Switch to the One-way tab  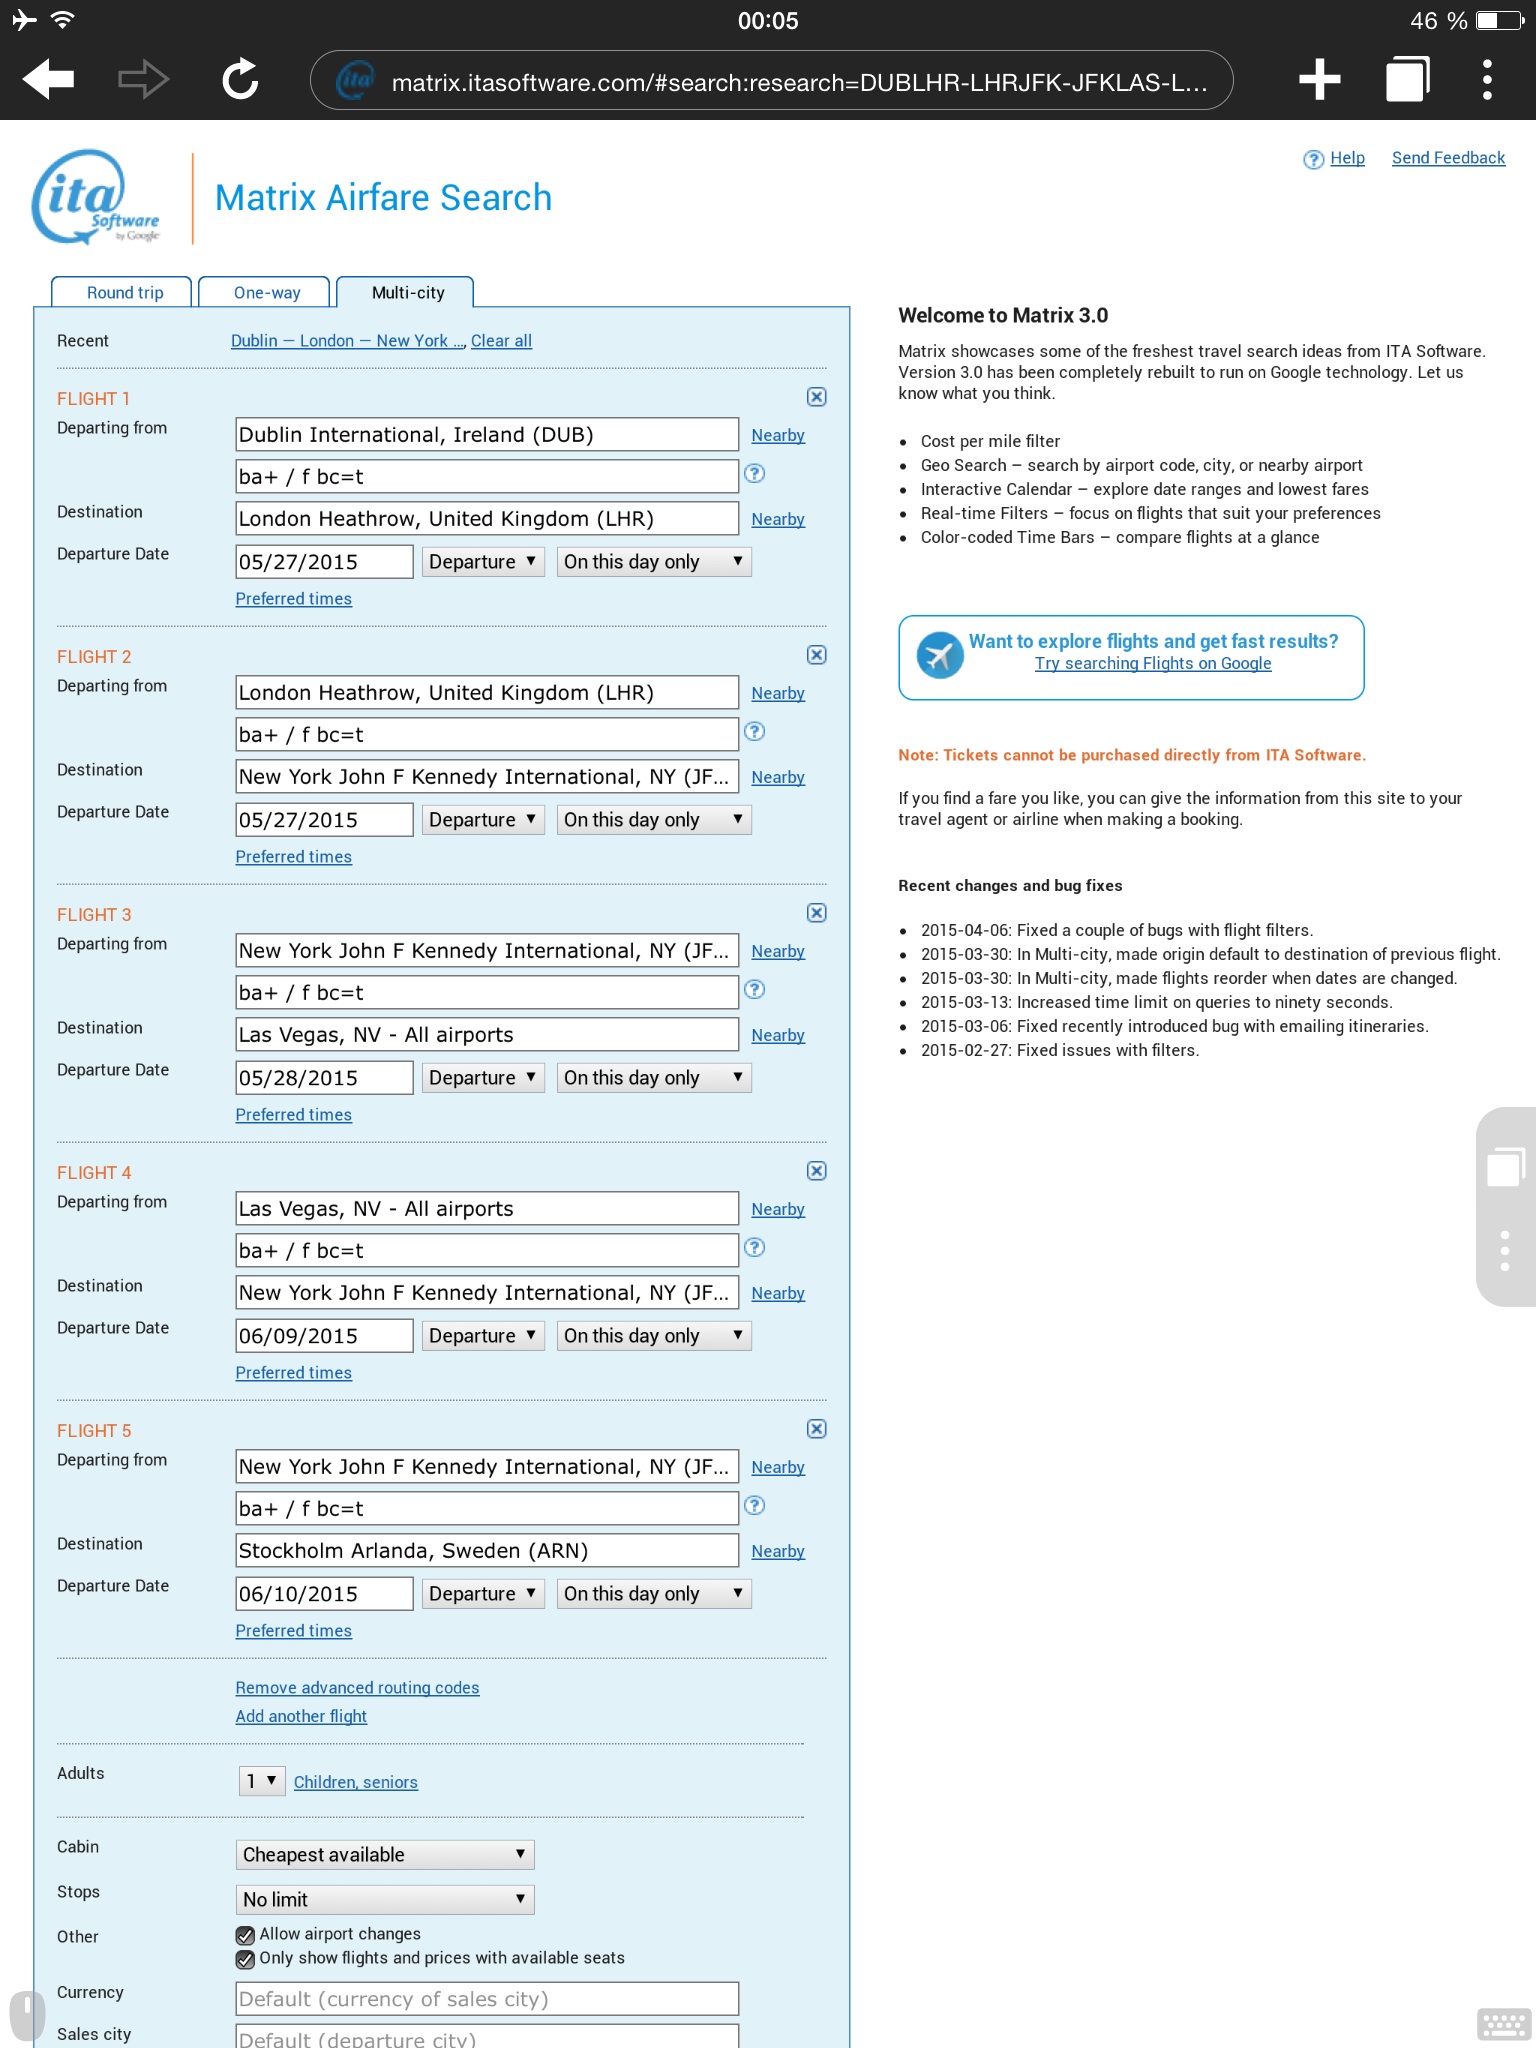pos(266,293)
